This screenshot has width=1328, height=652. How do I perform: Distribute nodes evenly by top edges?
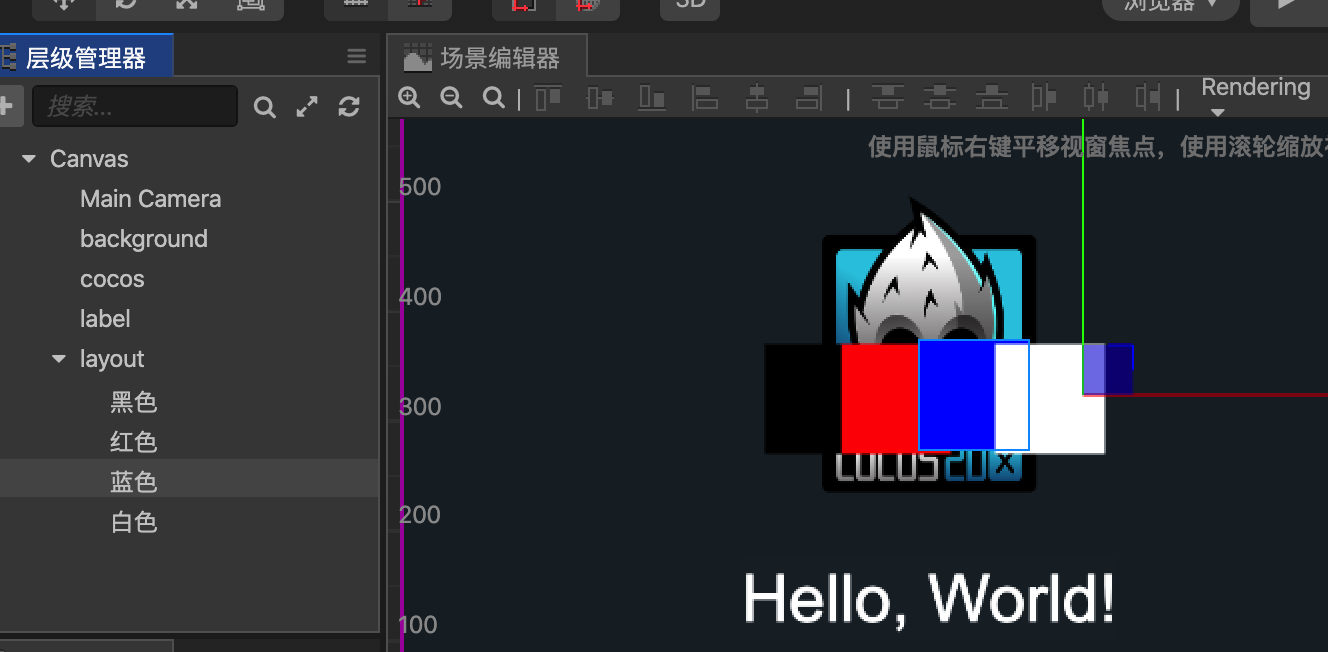pyautogui.click(x=887, y=98)
